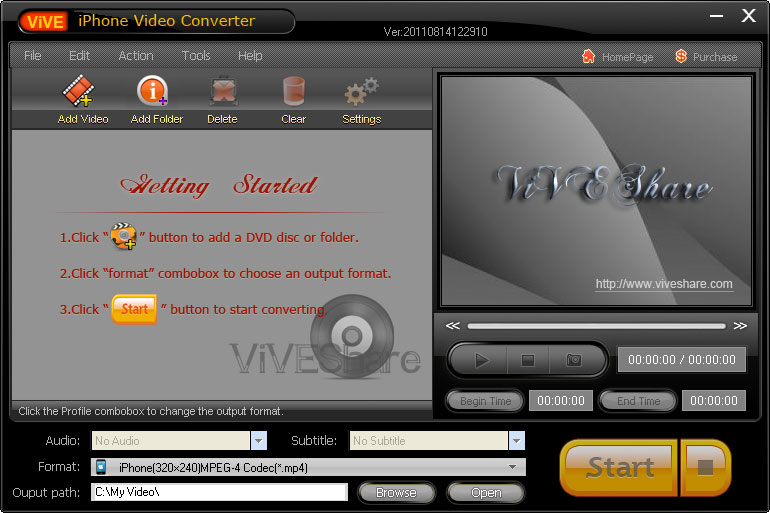
Task: Expand the Subtitle dropdown arrow
Action: point(517,441)
